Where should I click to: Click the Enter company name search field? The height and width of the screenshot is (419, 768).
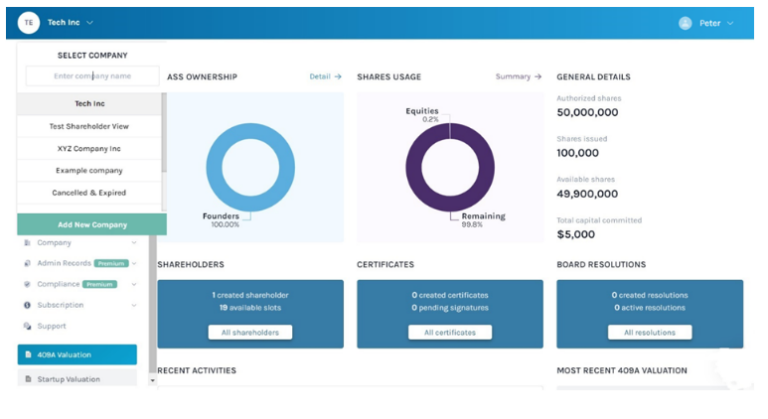coord(91,76)
